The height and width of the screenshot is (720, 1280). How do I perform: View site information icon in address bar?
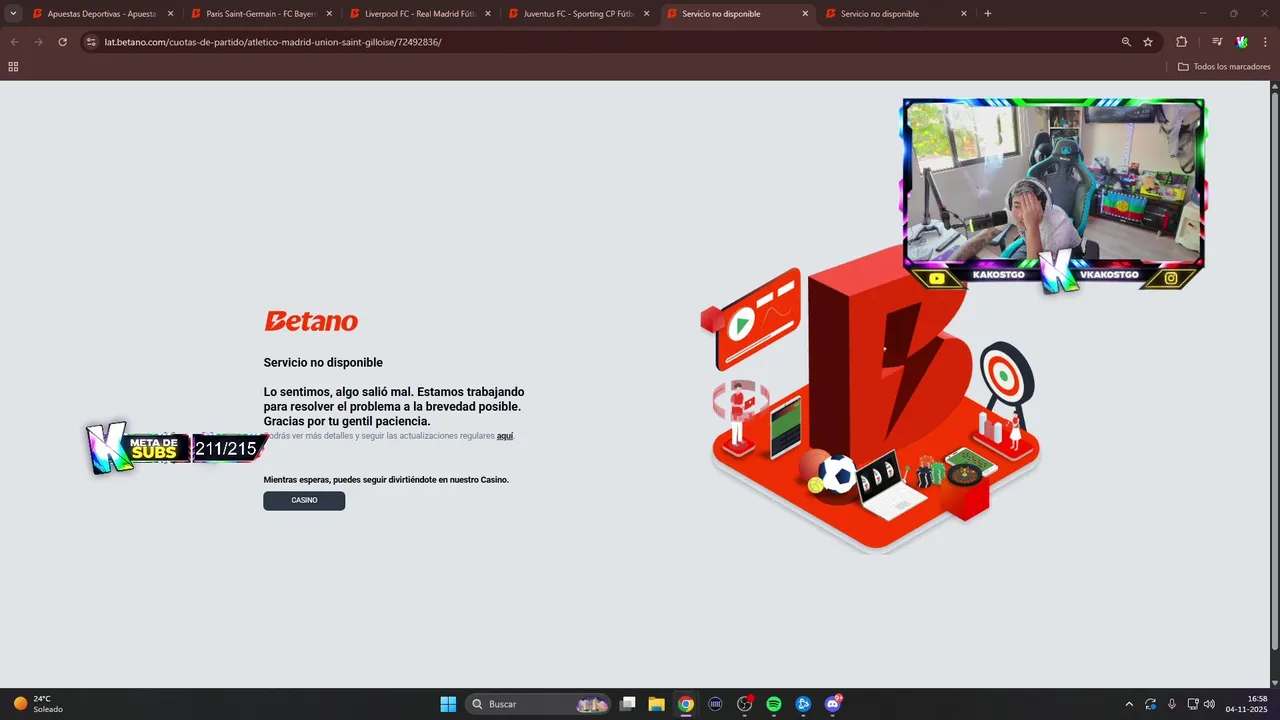90,42
